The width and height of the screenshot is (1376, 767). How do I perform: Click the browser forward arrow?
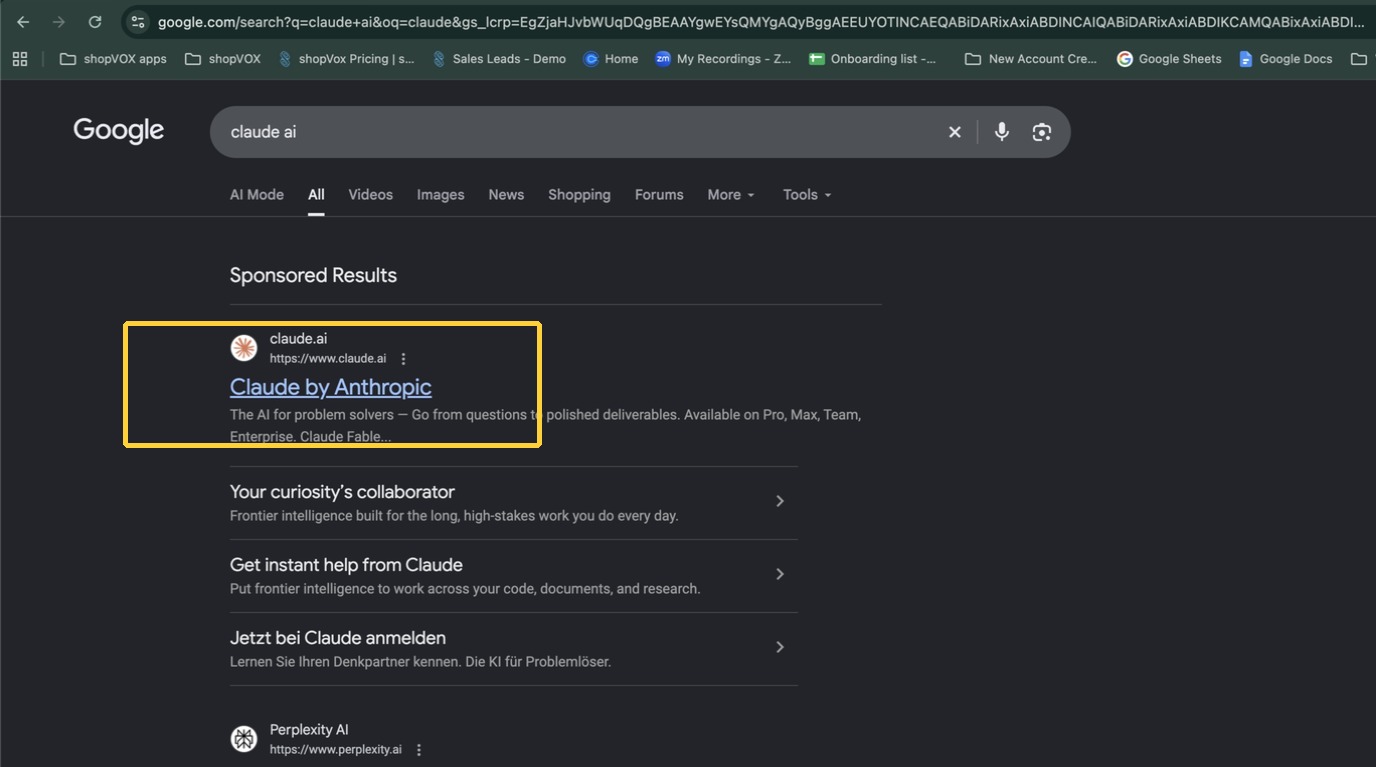coord(59,22)
